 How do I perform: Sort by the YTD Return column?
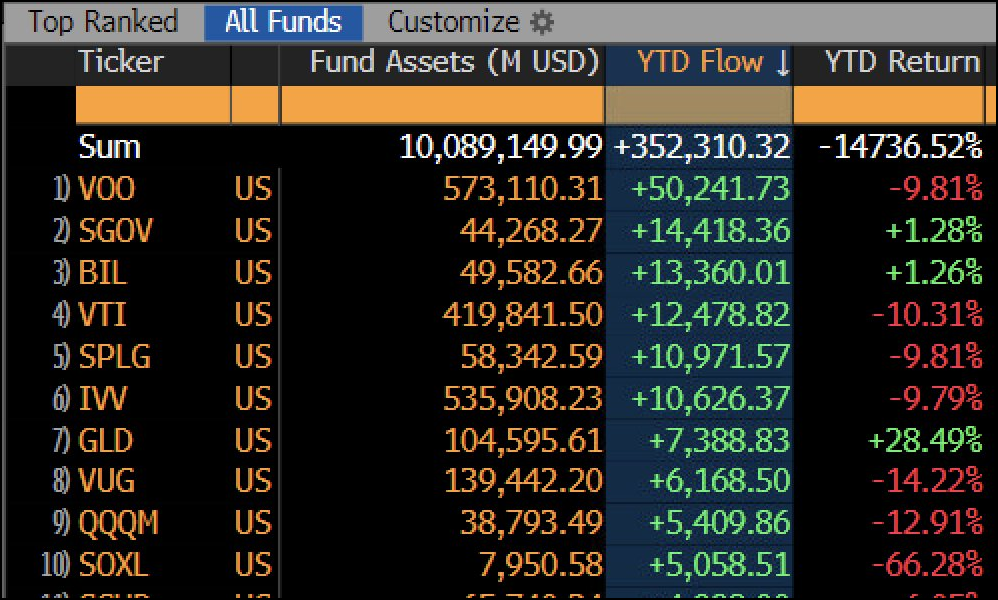[x=901, y=63]
